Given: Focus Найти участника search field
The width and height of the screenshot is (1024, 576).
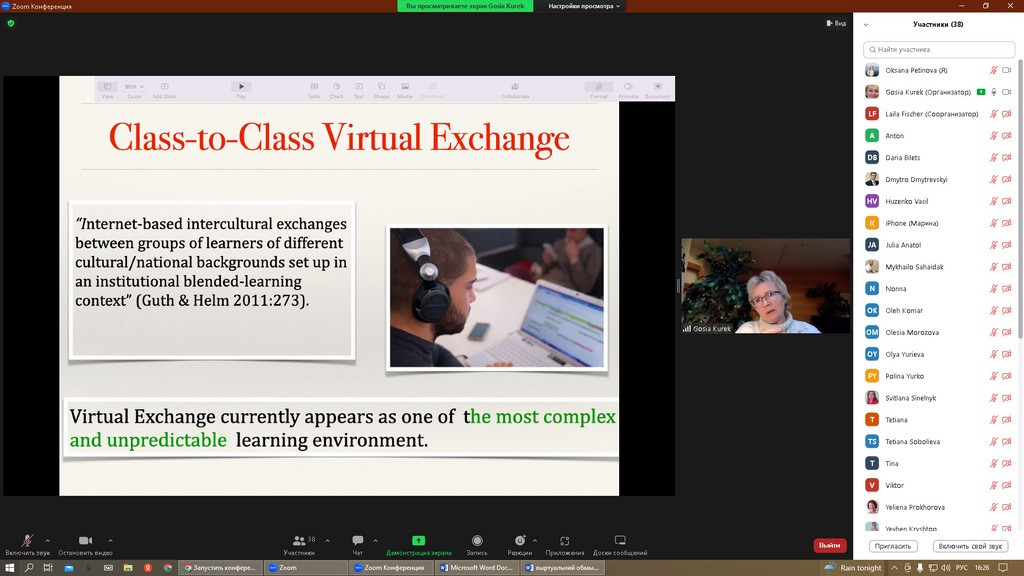Looking at the screenshot, I should click(938, 49).
